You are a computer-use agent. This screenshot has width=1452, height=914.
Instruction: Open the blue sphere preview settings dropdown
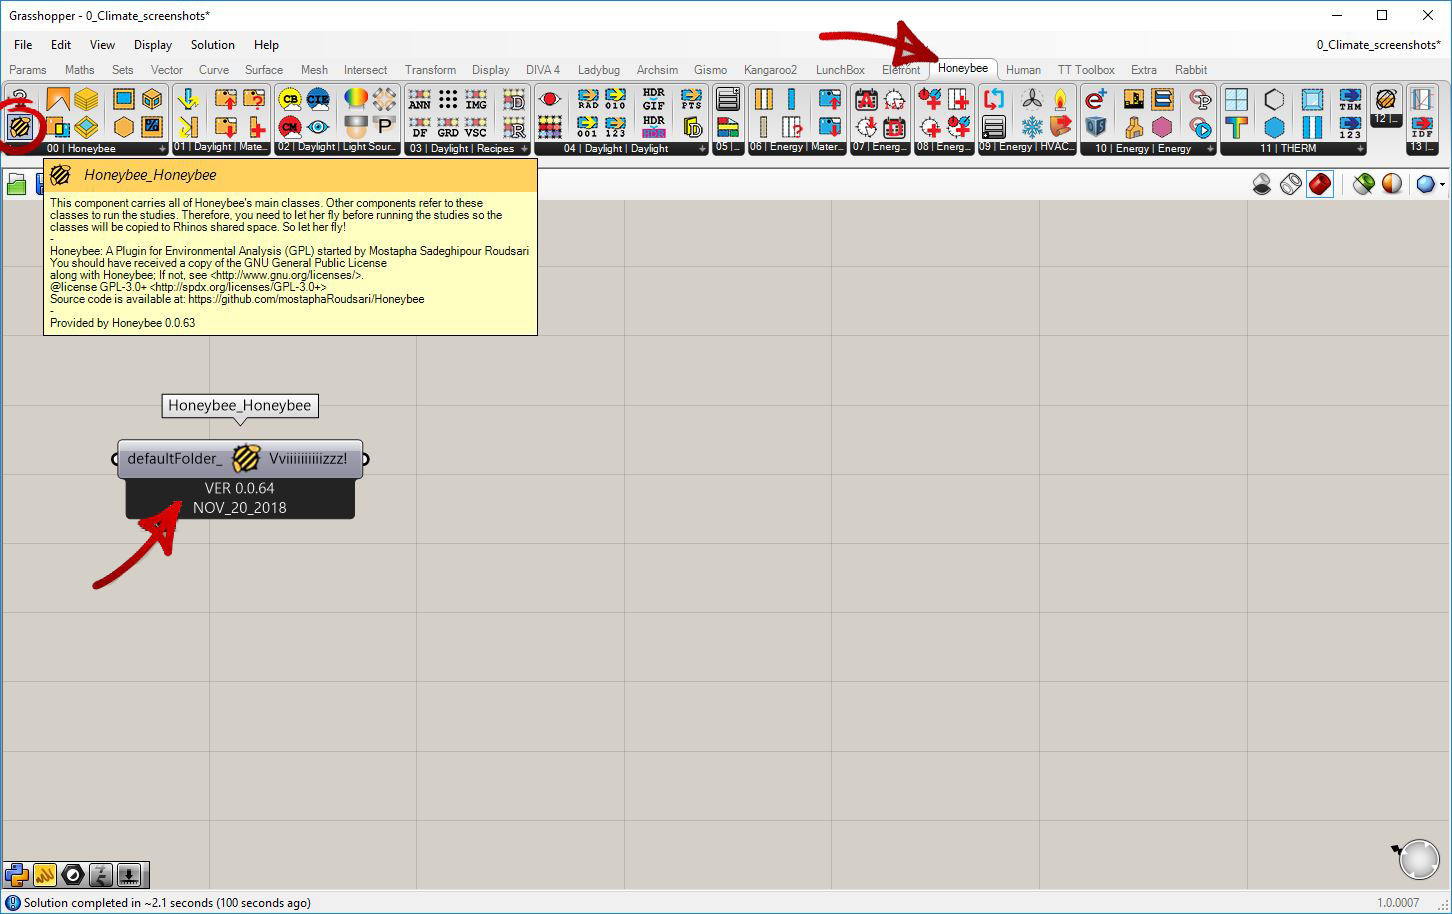[1441, 185]
